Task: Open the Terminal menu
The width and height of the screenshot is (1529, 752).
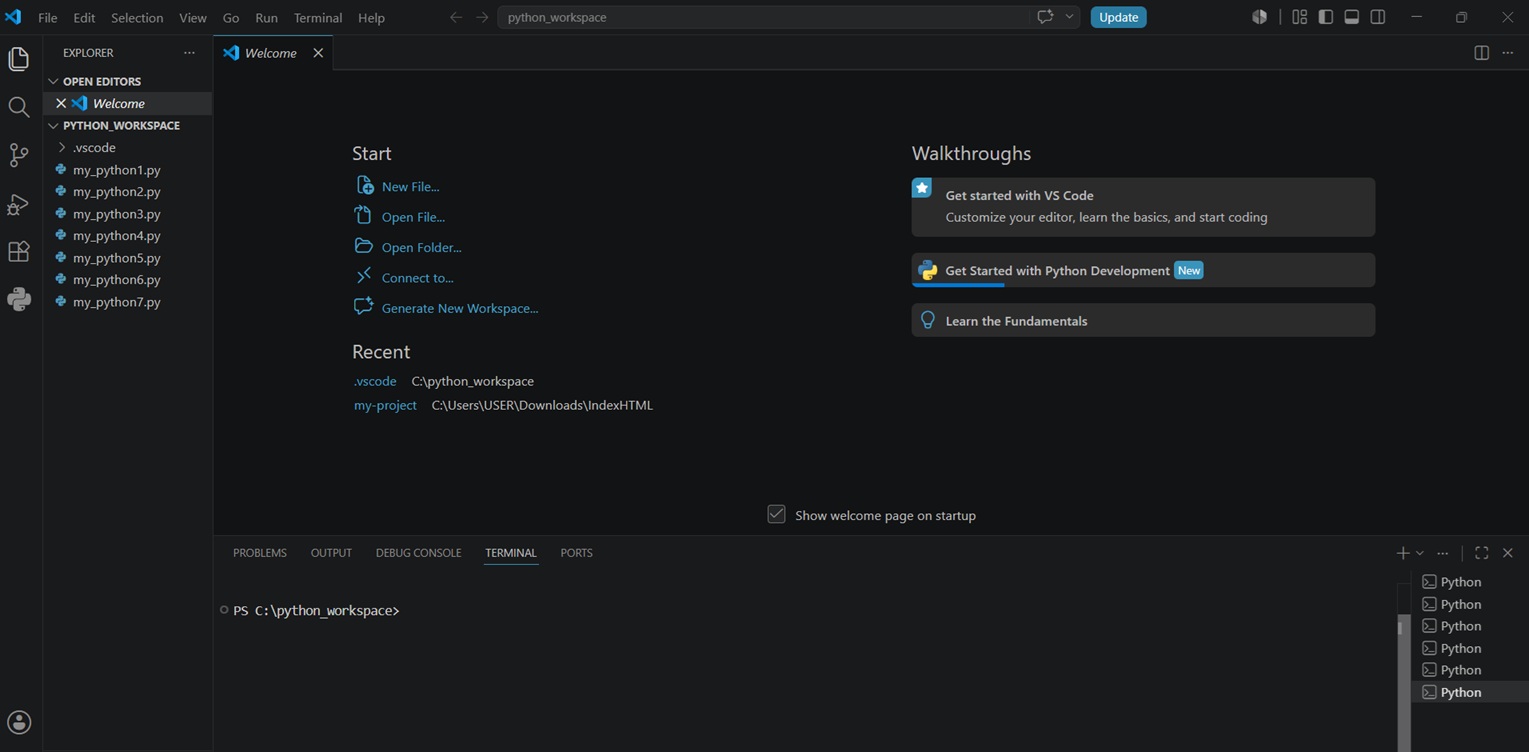Action: (318, 17)
